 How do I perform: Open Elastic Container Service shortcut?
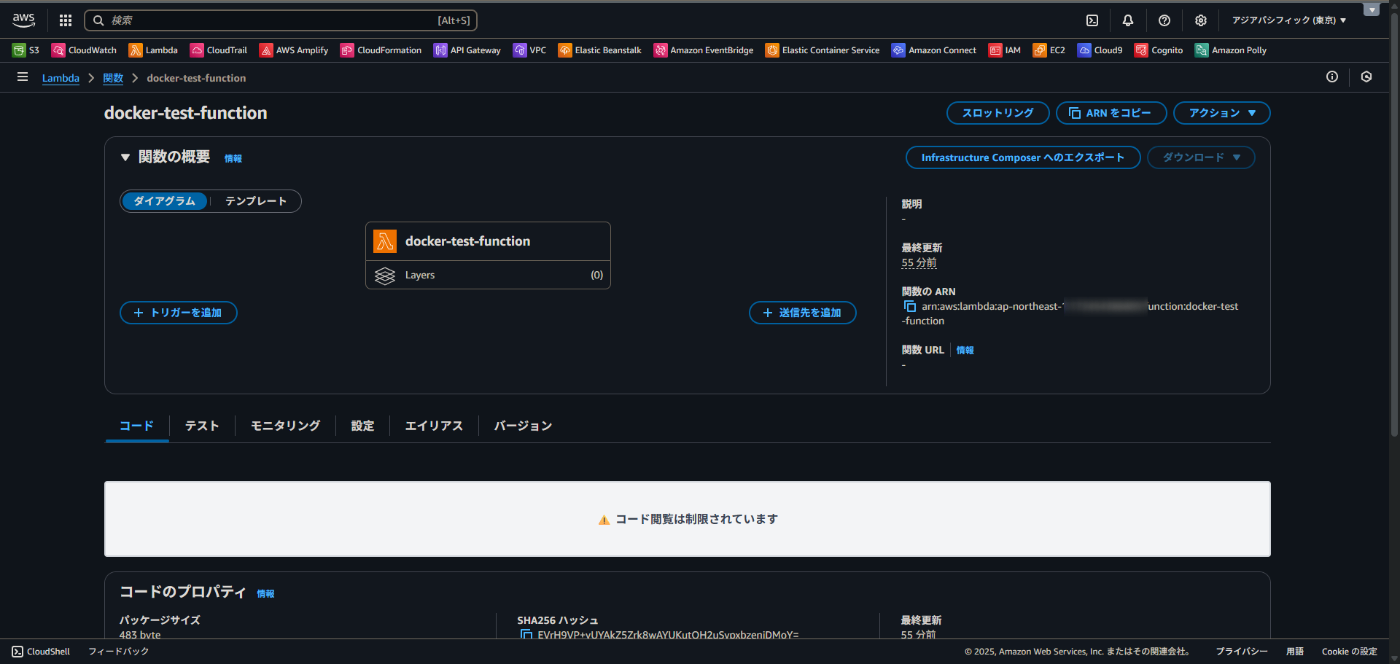pos(822,50)
